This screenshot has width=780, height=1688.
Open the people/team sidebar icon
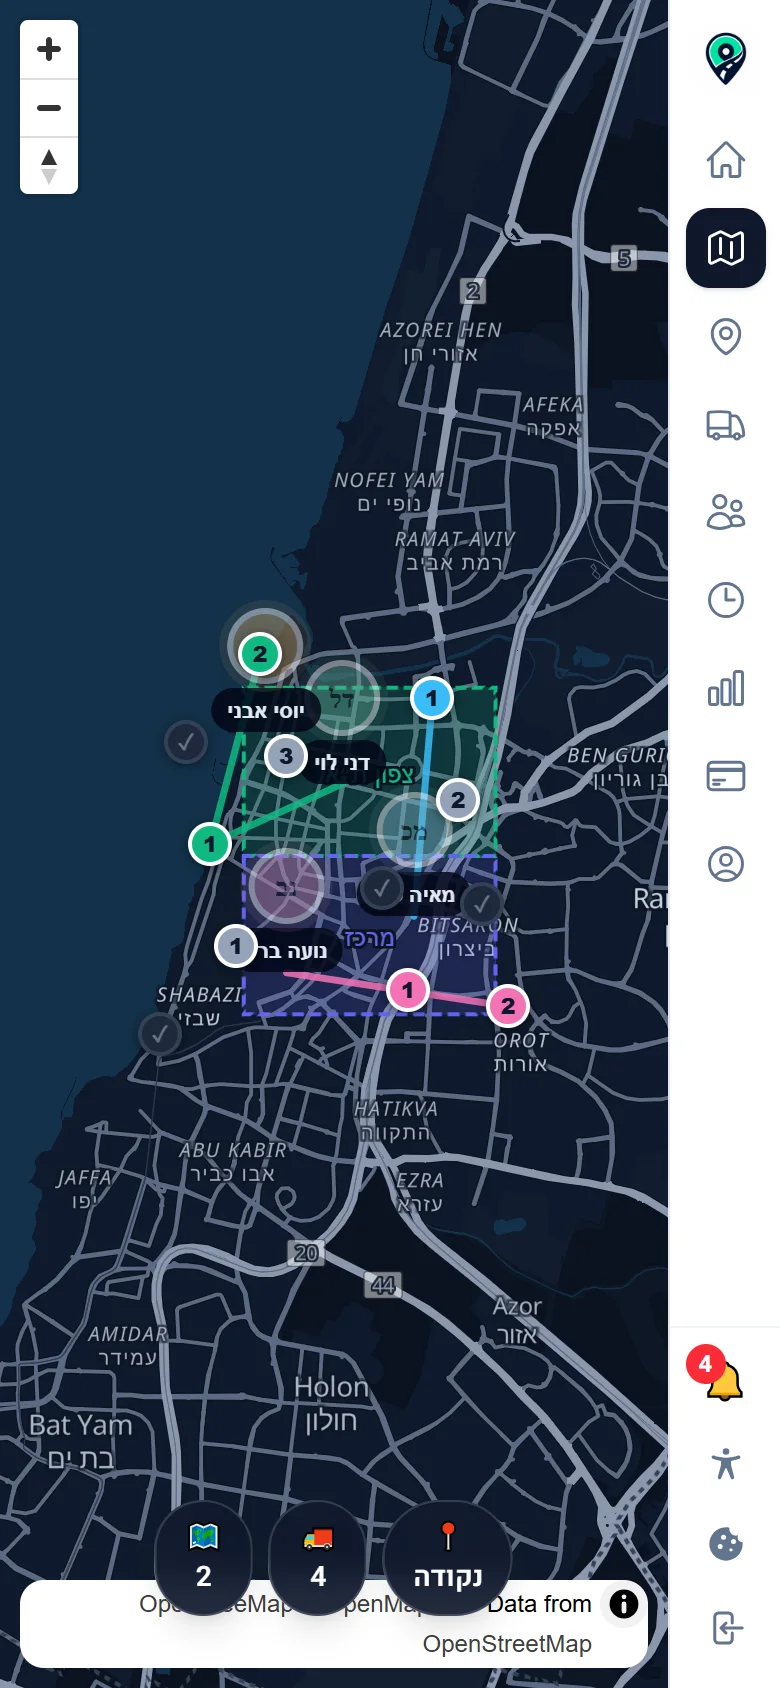click(x=726, y=512)
